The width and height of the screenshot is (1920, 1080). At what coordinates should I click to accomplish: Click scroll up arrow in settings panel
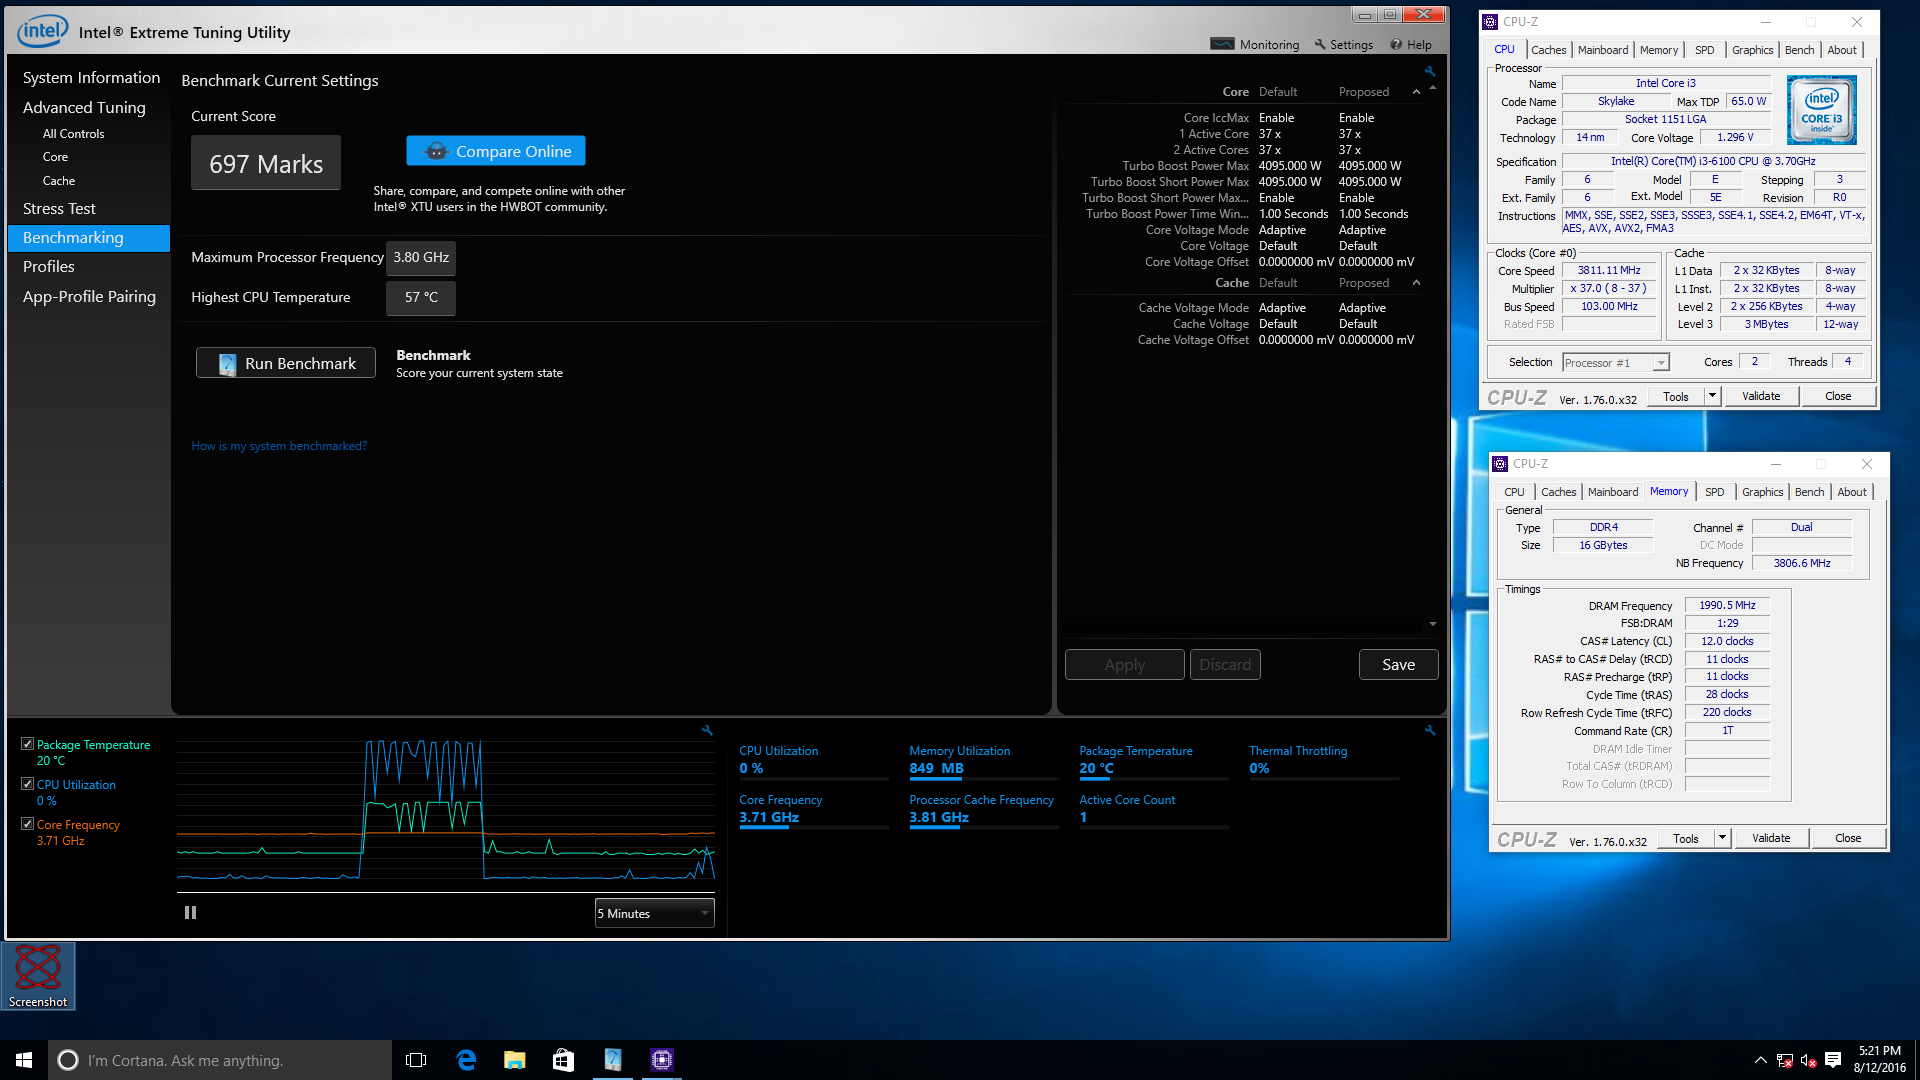coord(1433,88)
